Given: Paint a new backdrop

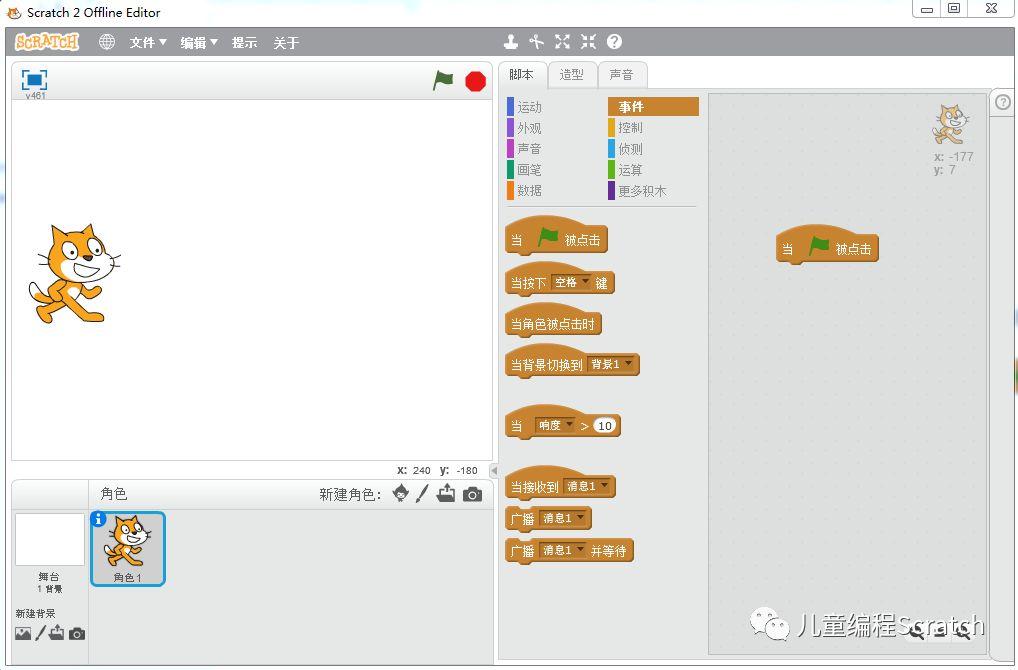Looking at the screenshot, I should tap(40, 633).
